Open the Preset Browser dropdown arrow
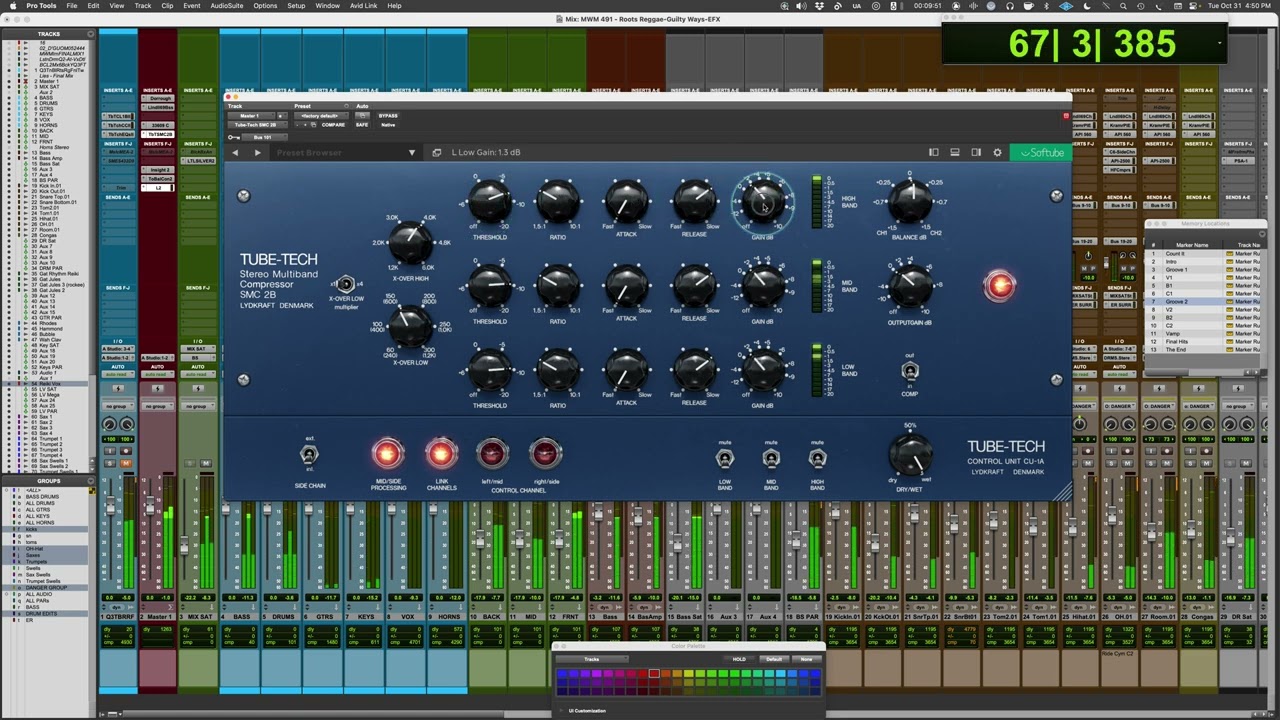The width and height of the screenshot is (1280, 720). 412,153
